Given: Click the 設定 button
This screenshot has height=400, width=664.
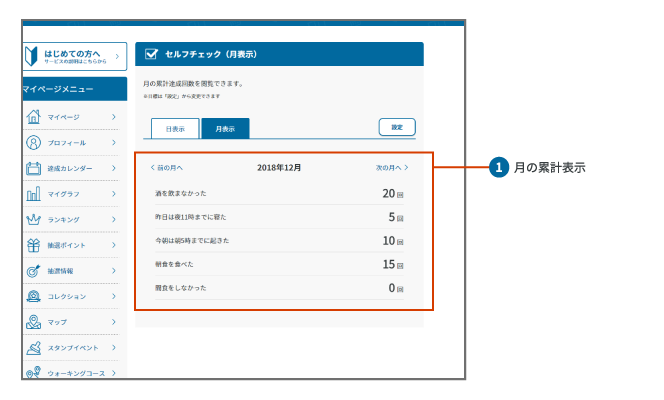Looking at the screenshot, I should pos(397,127).
